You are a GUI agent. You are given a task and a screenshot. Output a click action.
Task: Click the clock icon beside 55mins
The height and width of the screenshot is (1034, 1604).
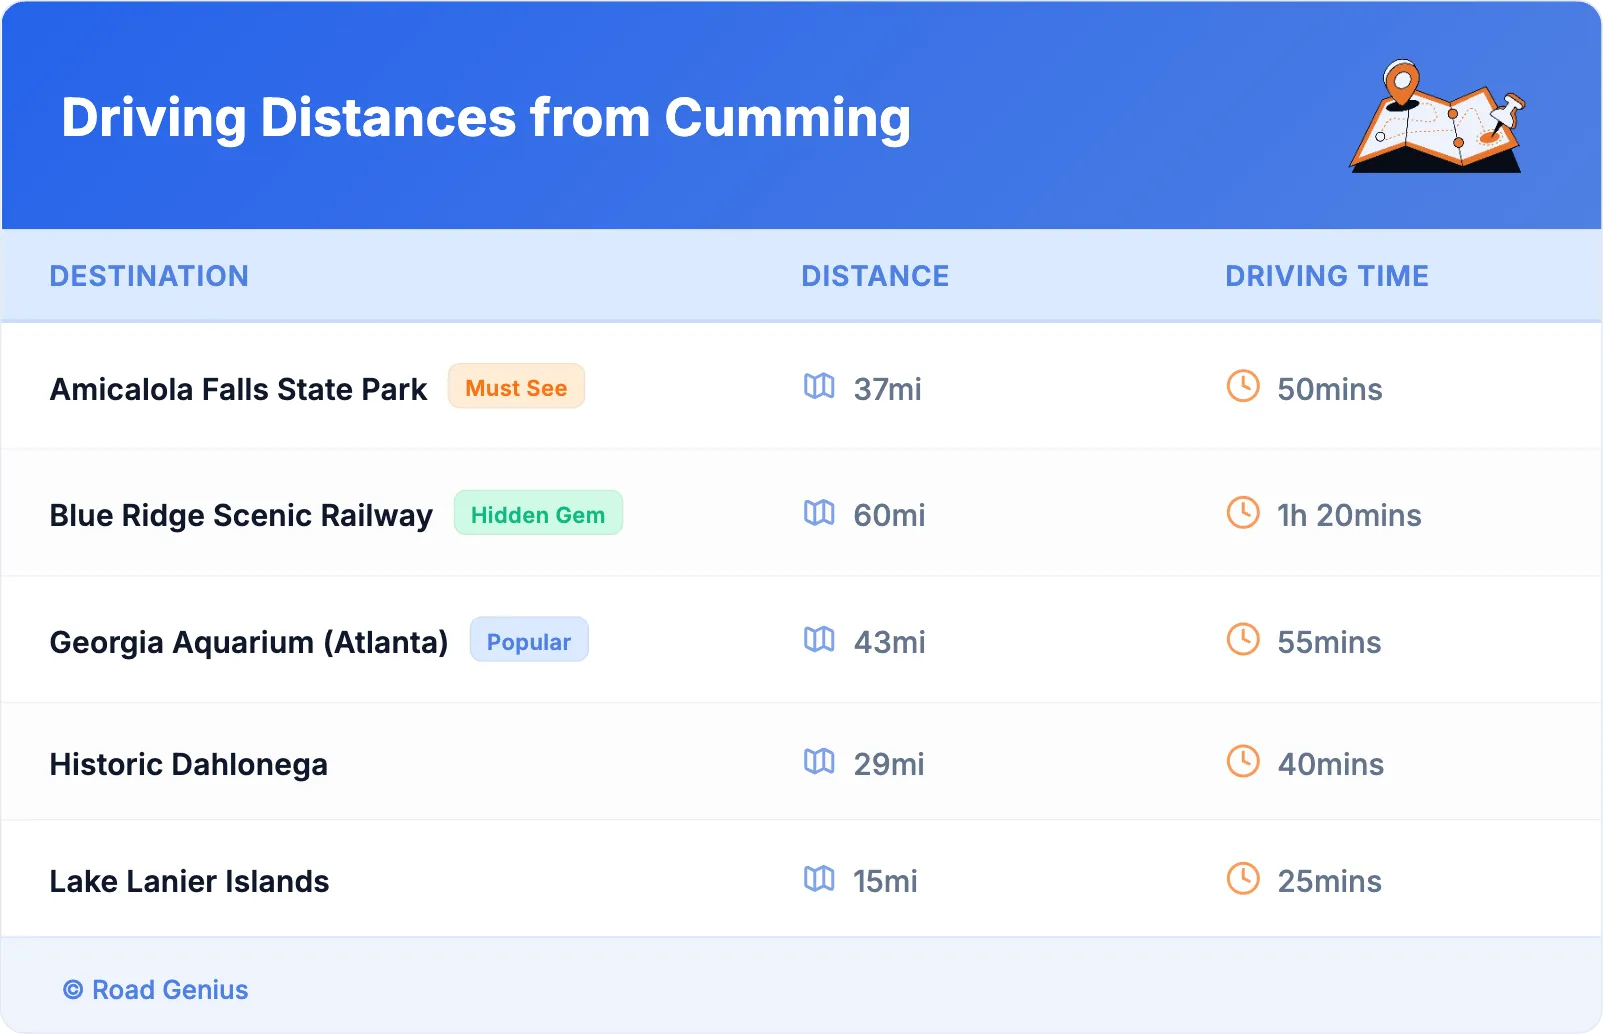tap(1243, 639)
